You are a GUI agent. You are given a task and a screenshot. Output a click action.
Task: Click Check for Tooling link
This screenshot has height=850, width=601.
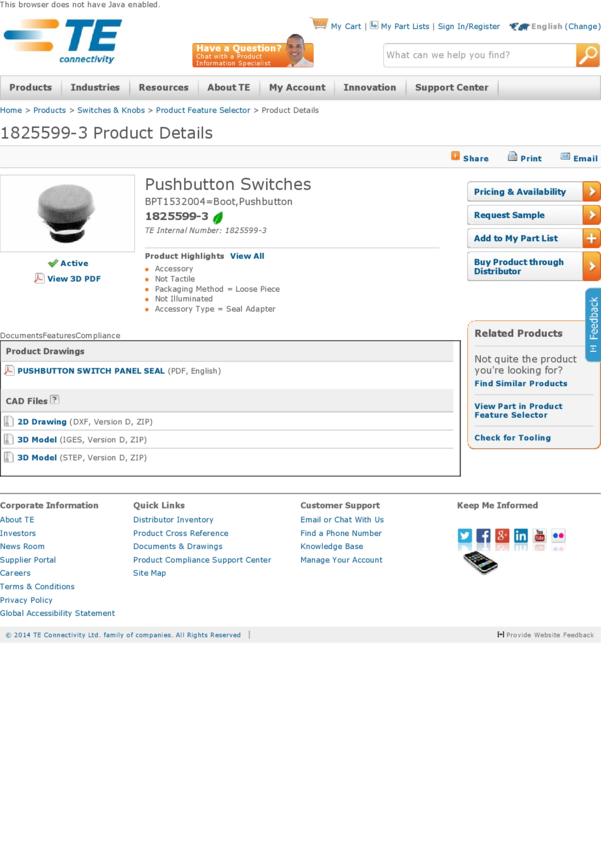pyautogui.click(x=513, y=437)
